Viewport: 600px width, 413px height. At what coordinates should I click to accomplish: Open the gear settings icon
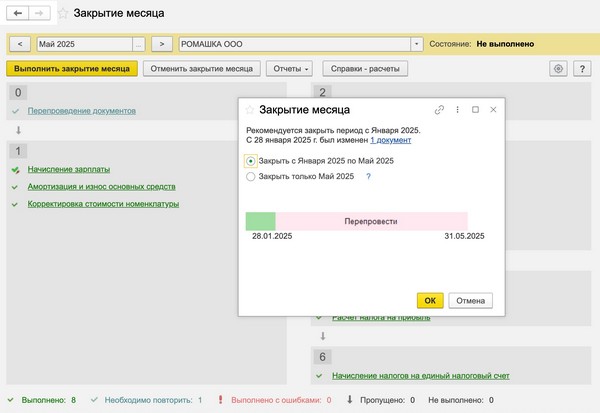559,69
